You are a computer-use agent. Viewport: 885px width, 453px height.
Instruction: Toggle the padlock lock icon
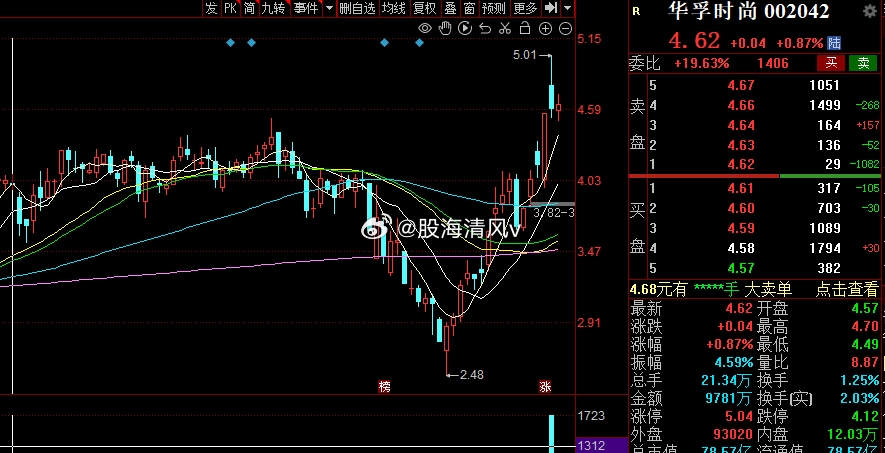(x=525, y=28)
